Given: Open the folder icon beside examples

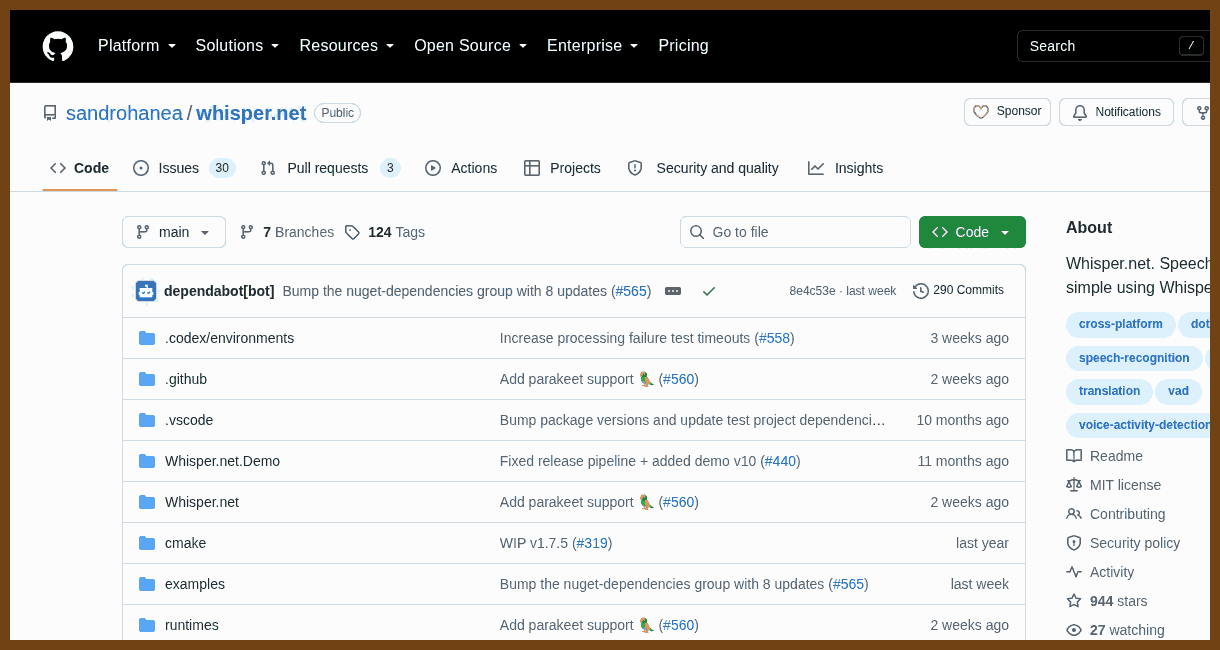Looking at the screenshot, I should click(x=147, y=584).
